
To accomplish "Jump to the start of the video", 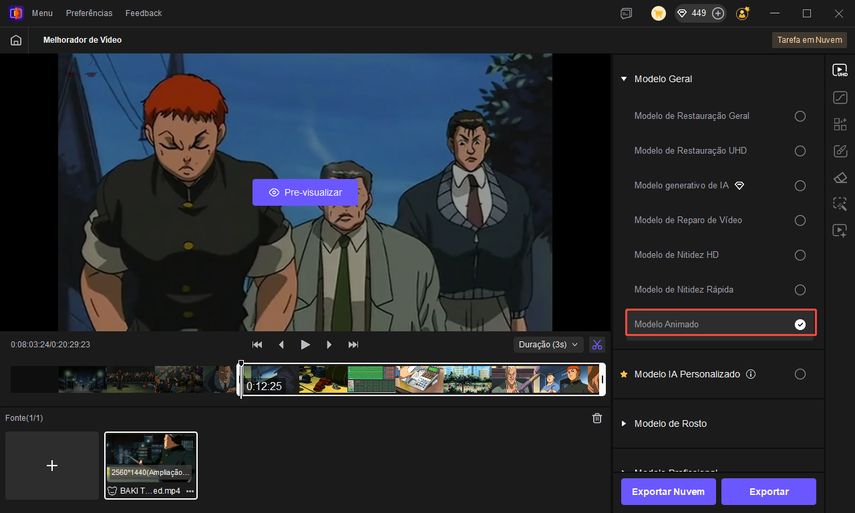I will [x=257, y=345].
